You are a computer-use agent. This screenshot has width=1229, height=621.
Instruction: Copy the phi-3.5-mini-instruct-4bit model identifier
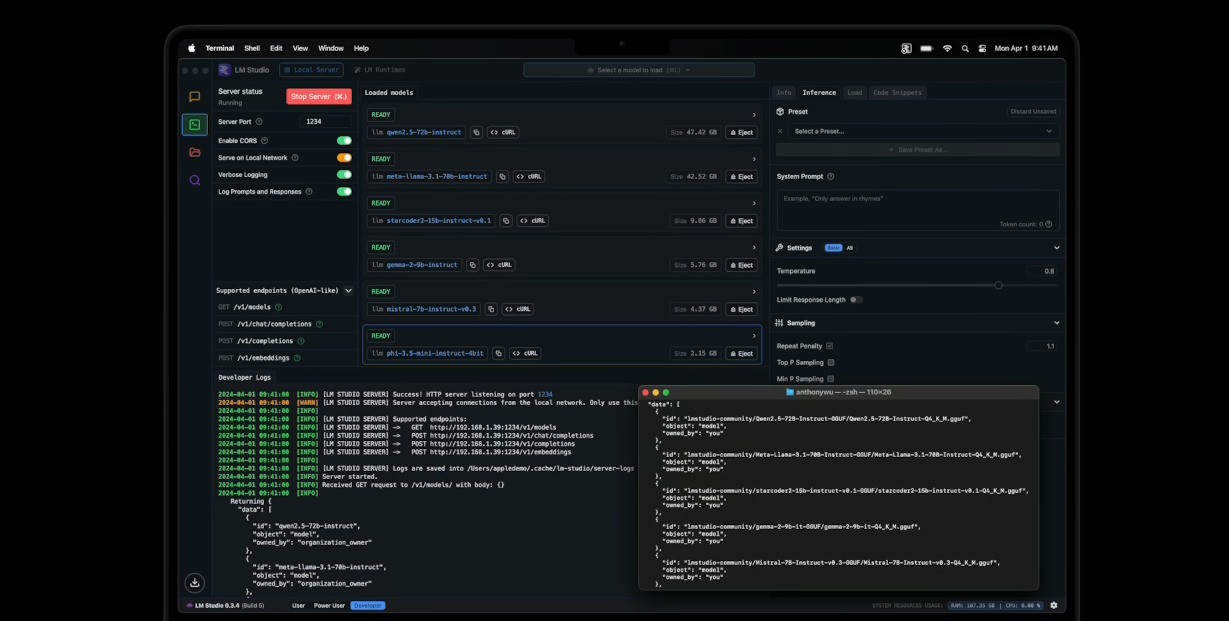click(x=498, y=353)
